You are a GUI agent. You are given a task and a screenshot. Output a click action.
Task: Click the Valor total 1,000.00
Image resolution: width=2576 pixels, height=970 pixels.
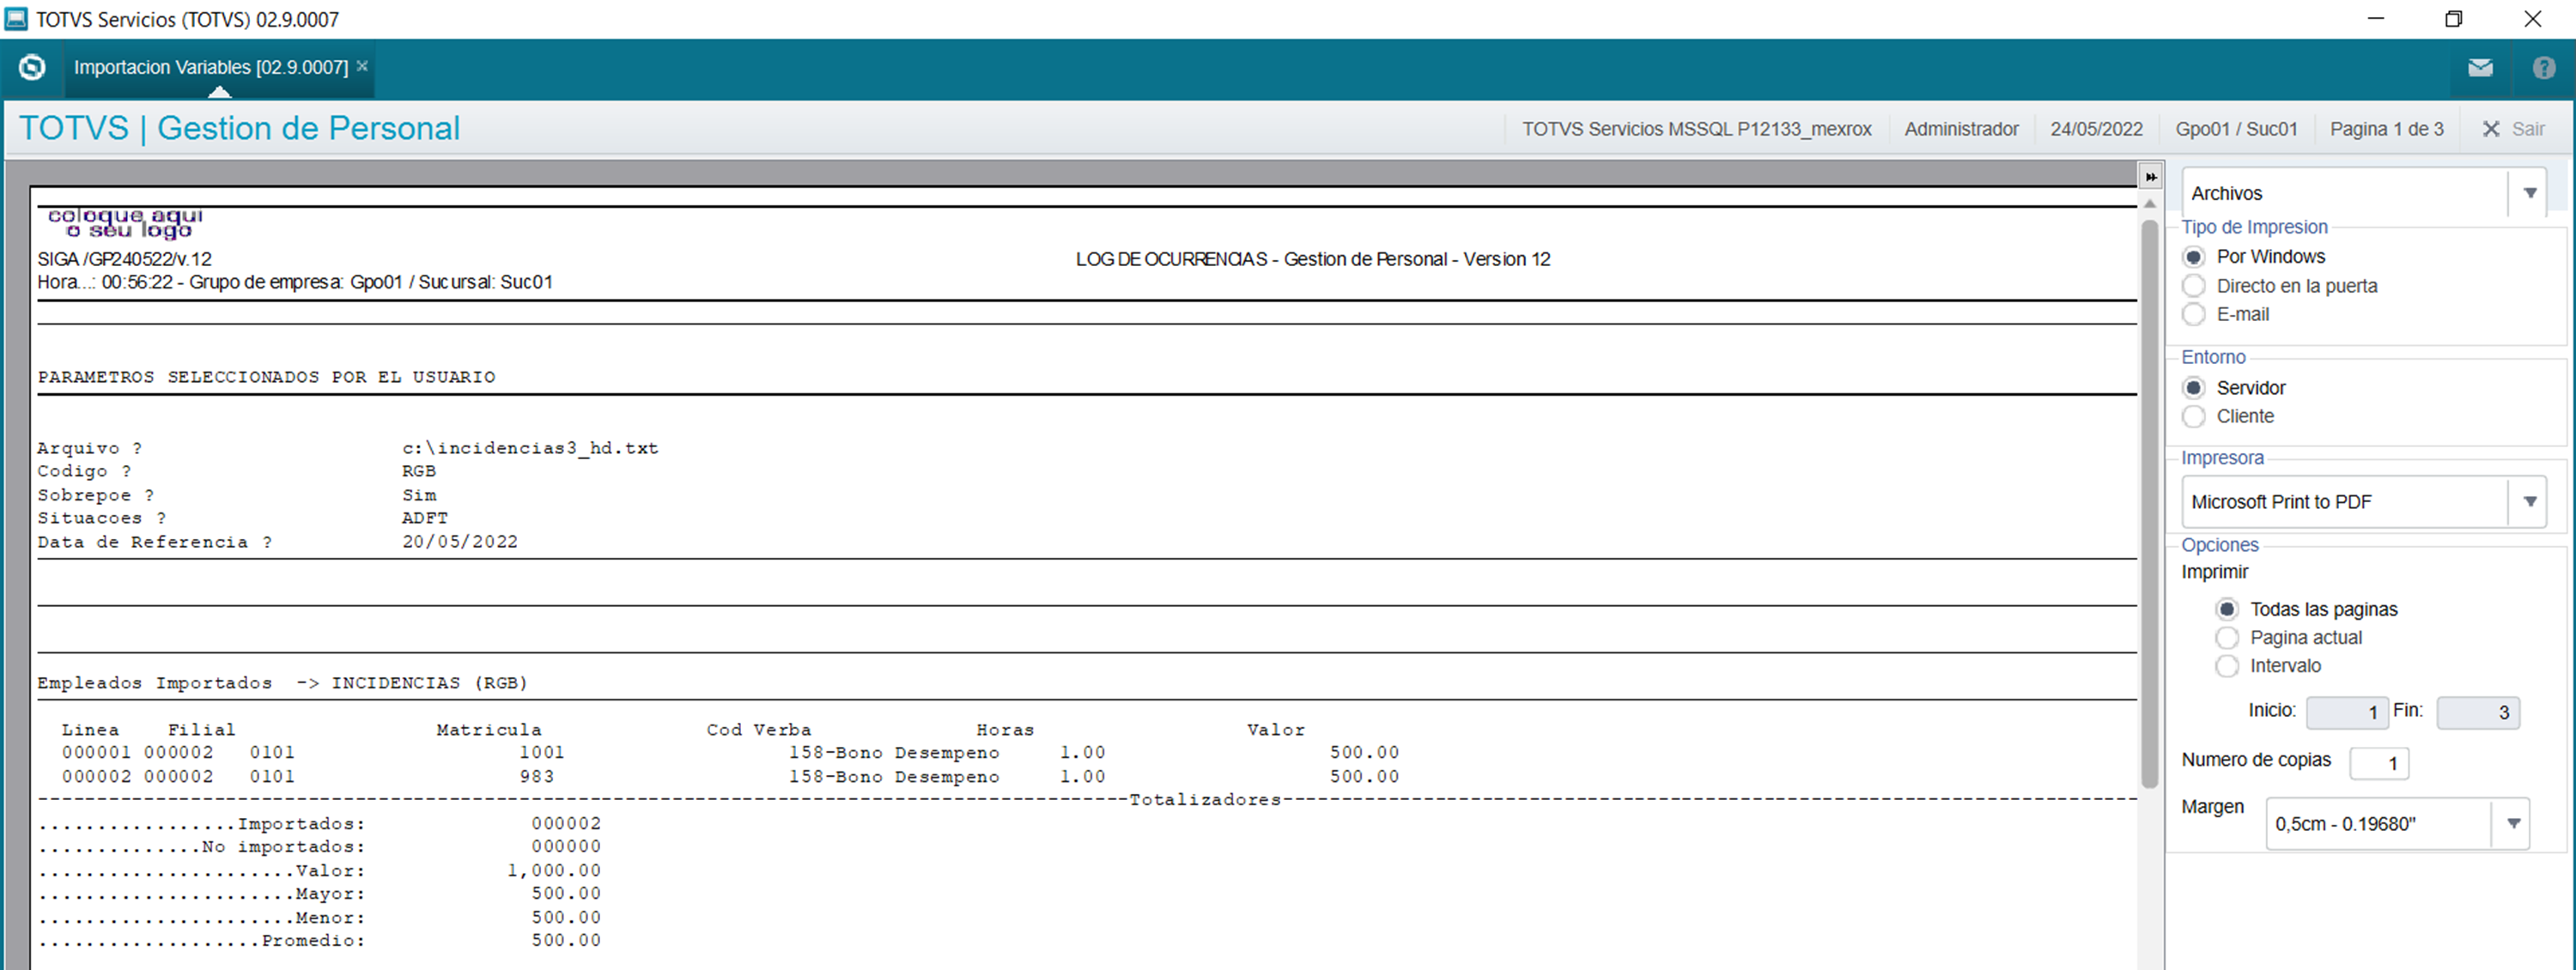click(x=554, y=870)
